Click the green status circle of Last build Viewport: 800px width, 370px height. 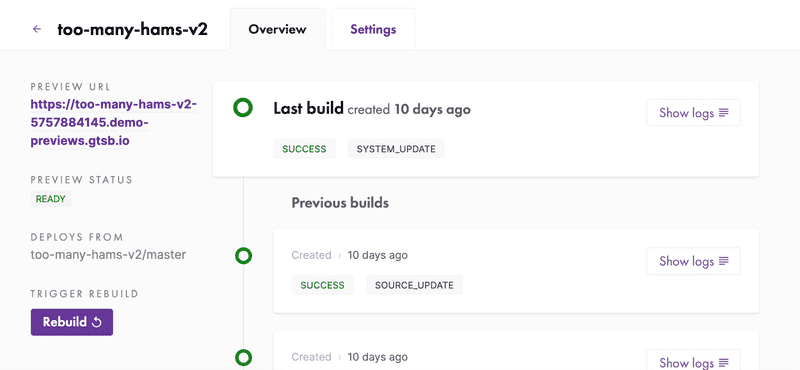[x=243, y=108]
